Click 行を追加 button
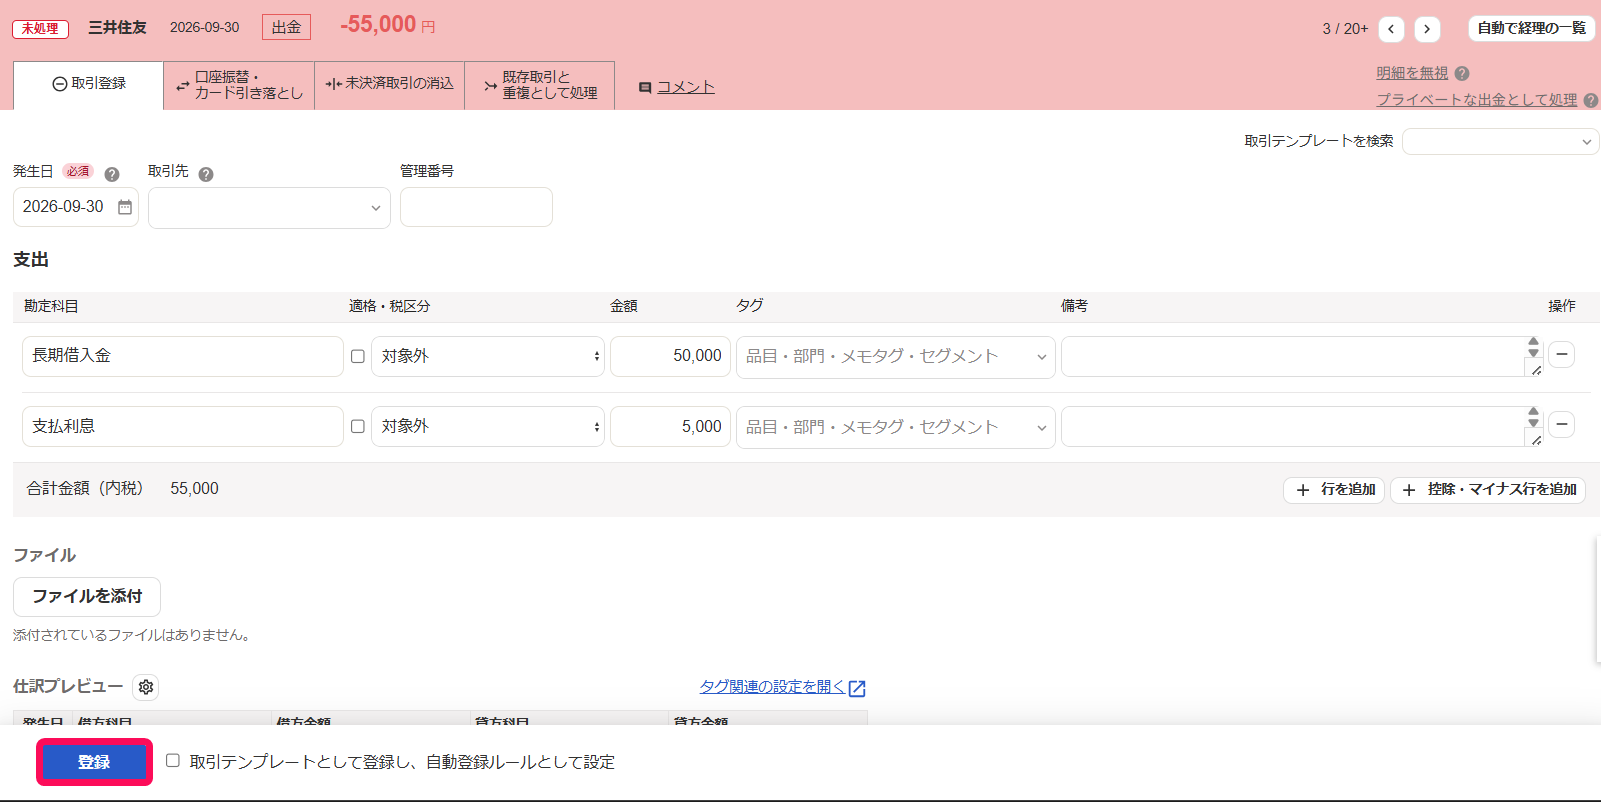This screenshot has height=802, width=1601. (x=1334, y=490)
